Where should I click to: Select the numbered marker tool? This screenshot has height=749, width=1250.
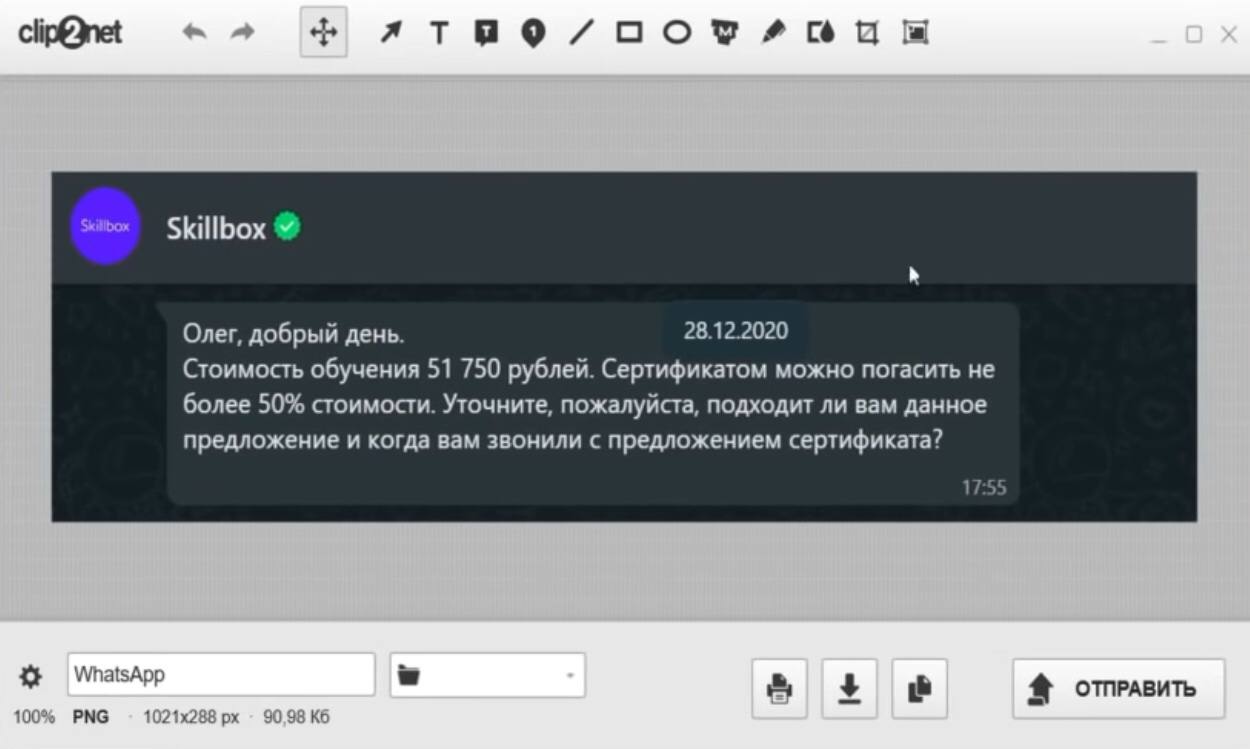[x=534, y=33]
